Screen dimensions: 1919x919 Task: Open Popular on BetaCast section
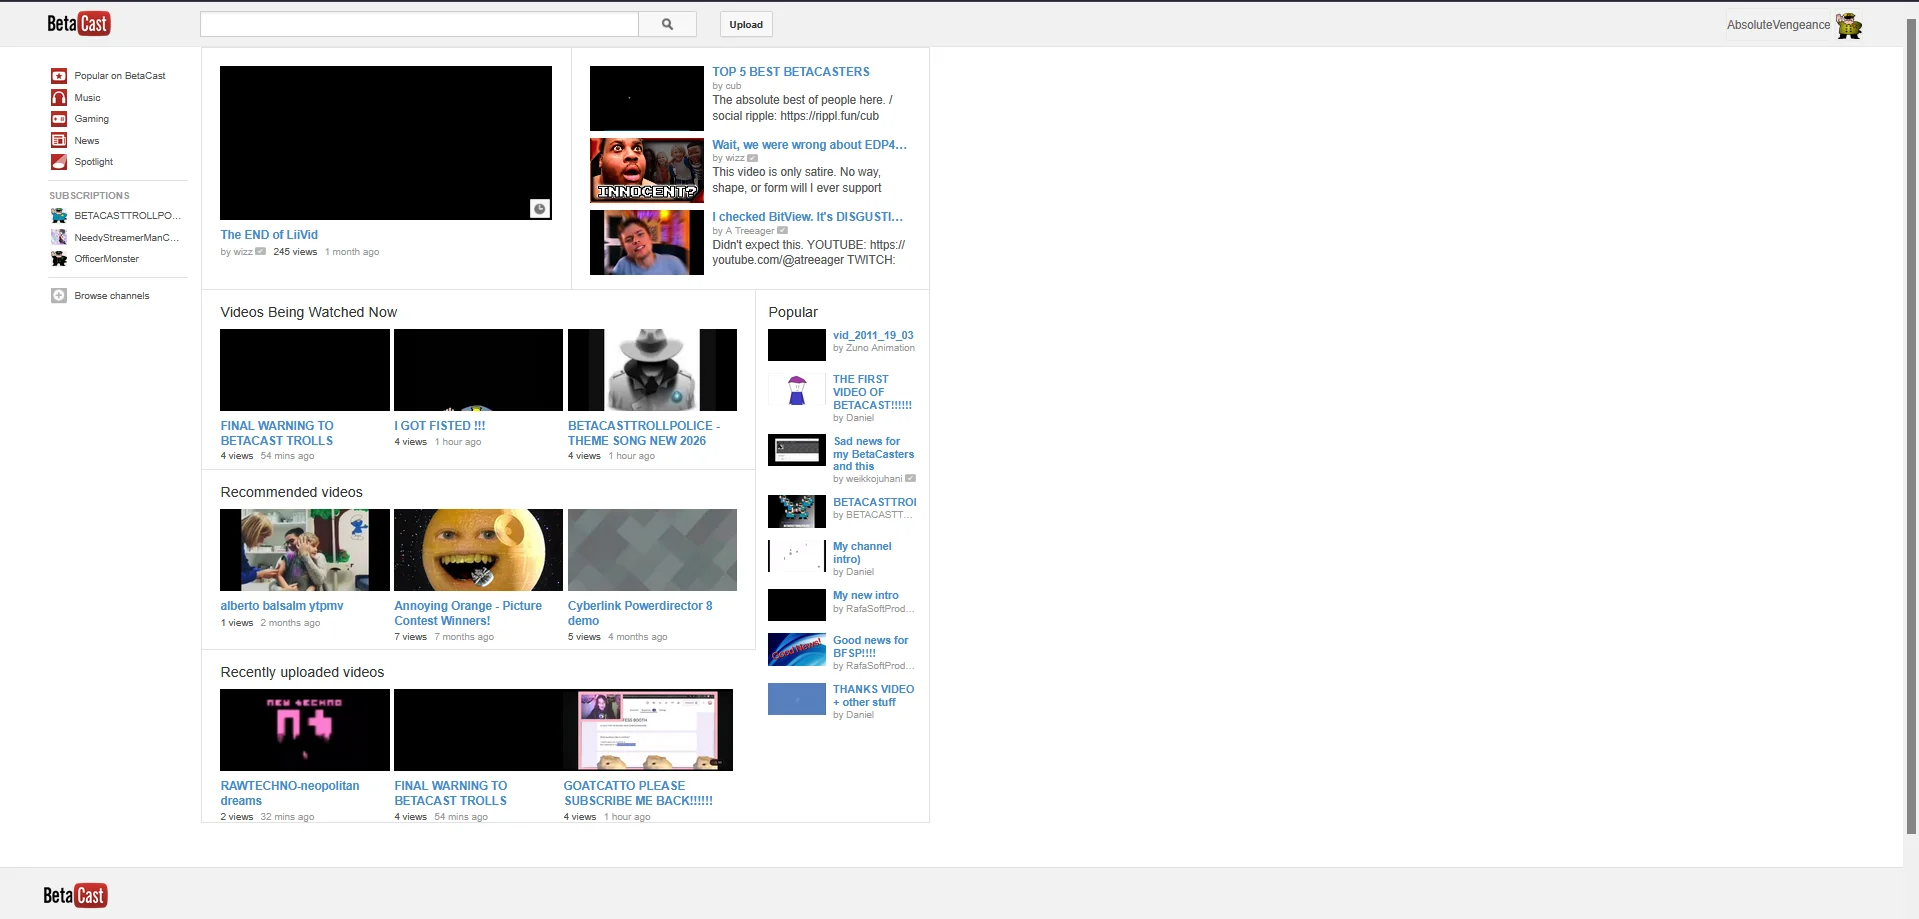[120, 76]
